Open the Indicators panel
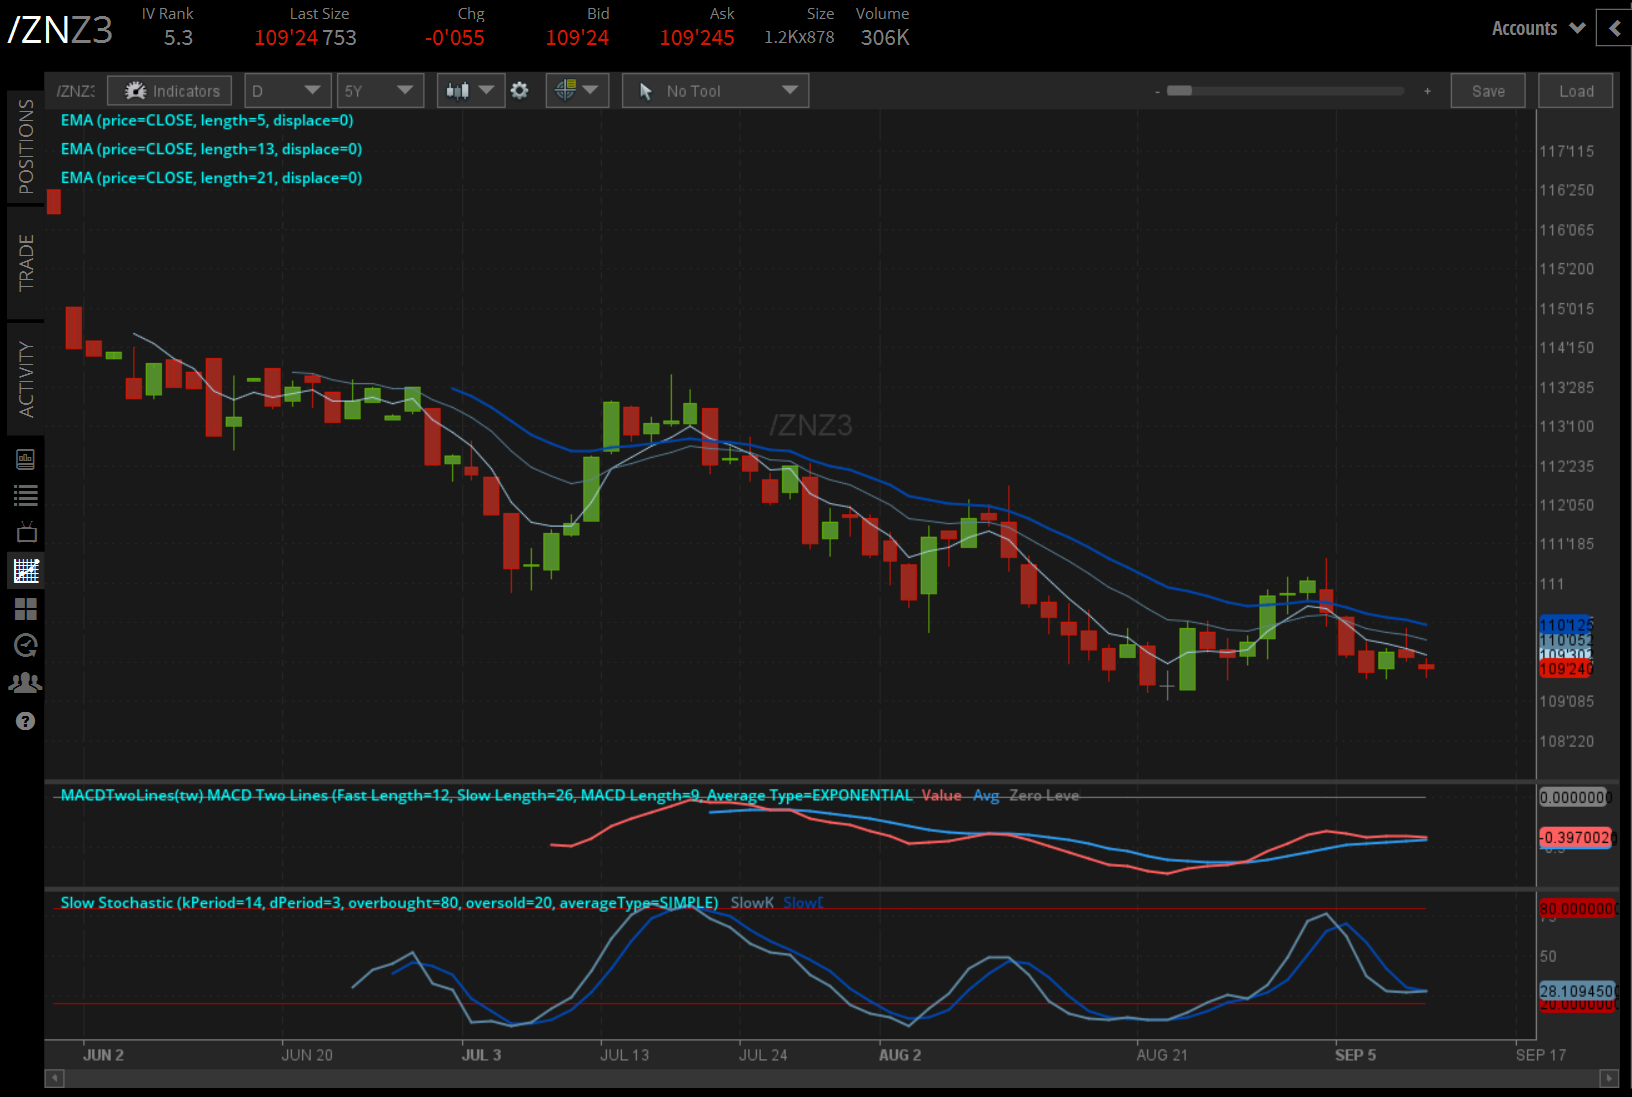This screenshot has height=1097, width=1632. click(170, 91)
